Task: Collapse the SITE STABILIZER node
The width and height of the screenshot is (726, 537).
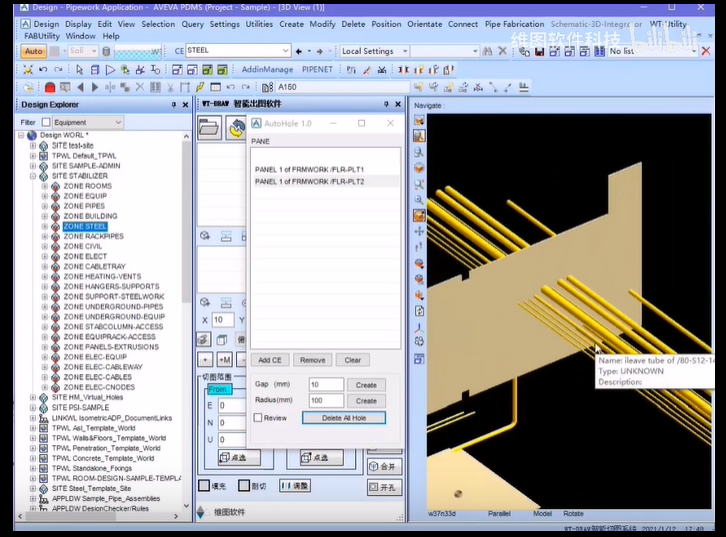Action: coord(33,176)
